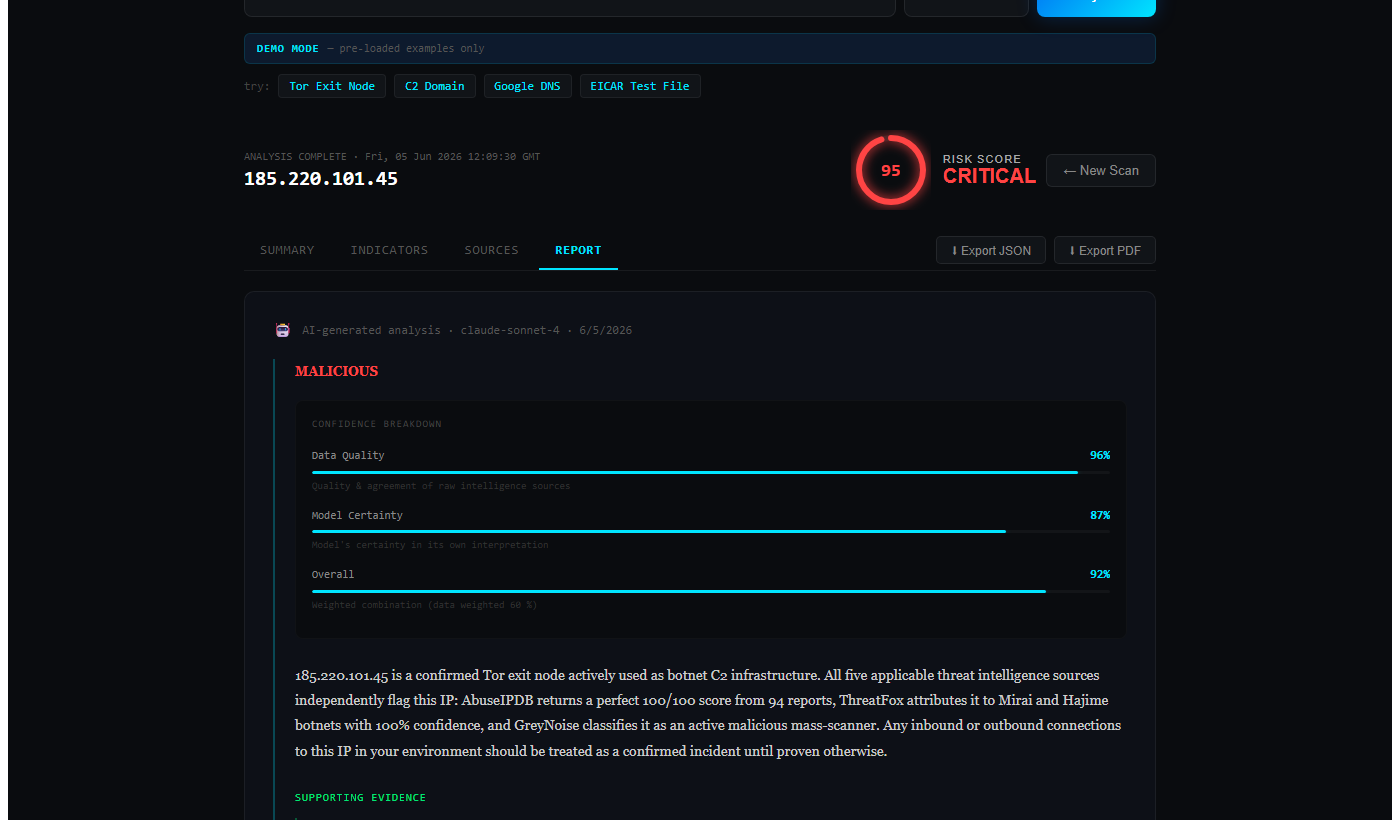Click the risk score 95 gauge
This screenshot has width=1400, height=820.
pyautogui.click(x=890, y=170)
